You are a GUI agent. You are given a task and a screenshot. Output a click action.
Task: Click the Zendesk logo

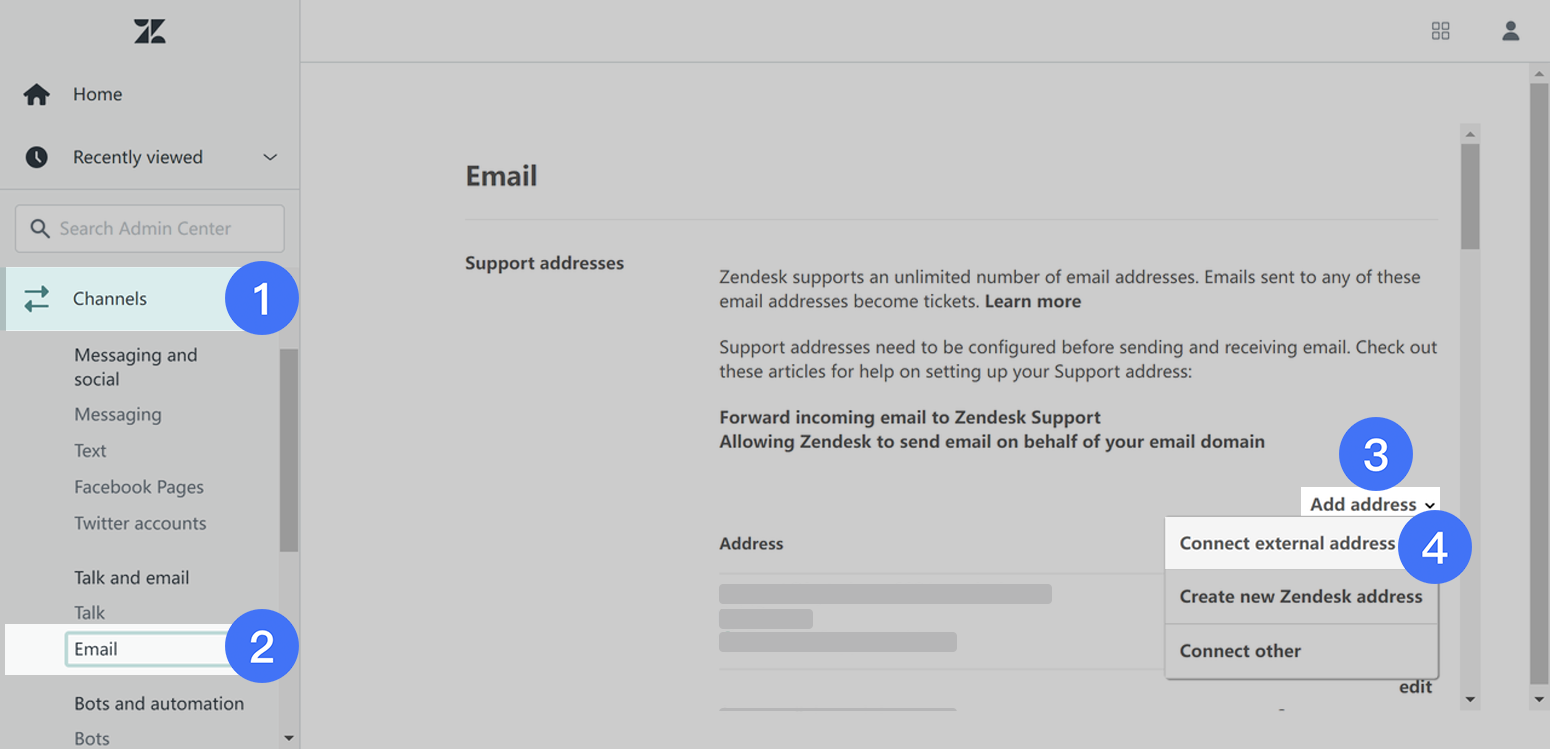point(148,31)
